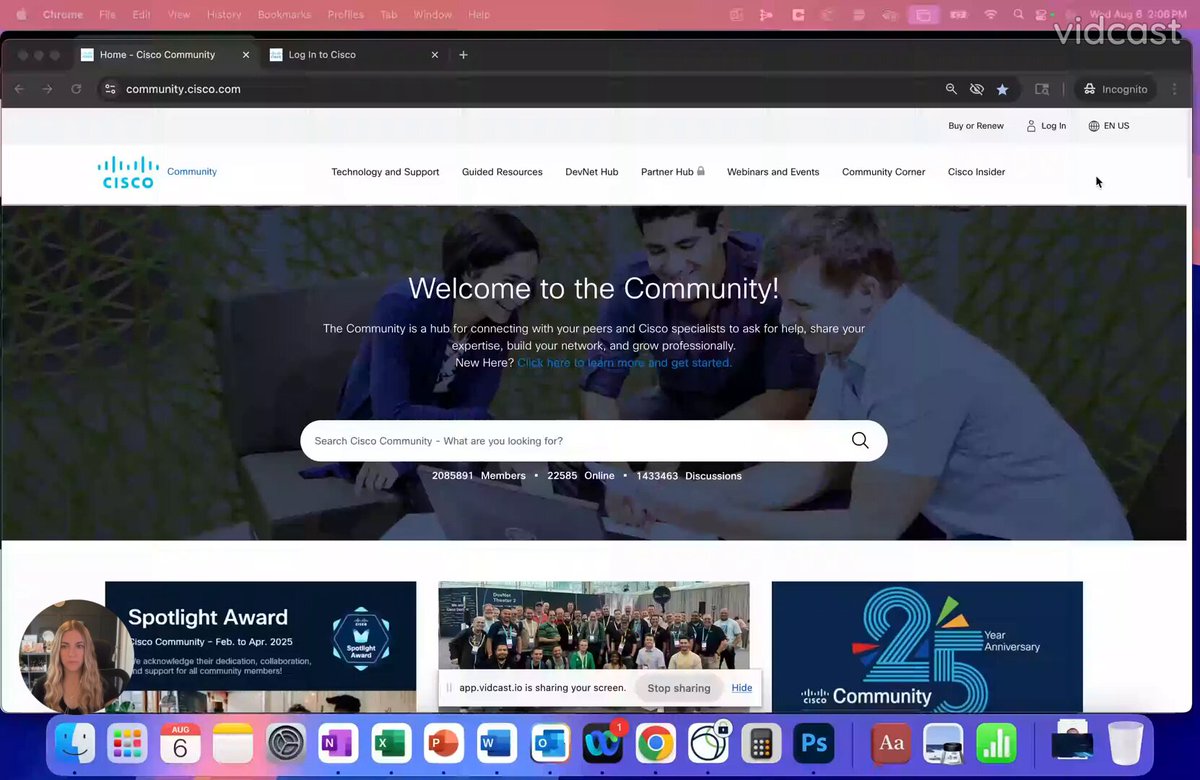This screenshot has height=780, width=1200.
Task: Click the Chrome forward arrow
Action: pos(47,89)
